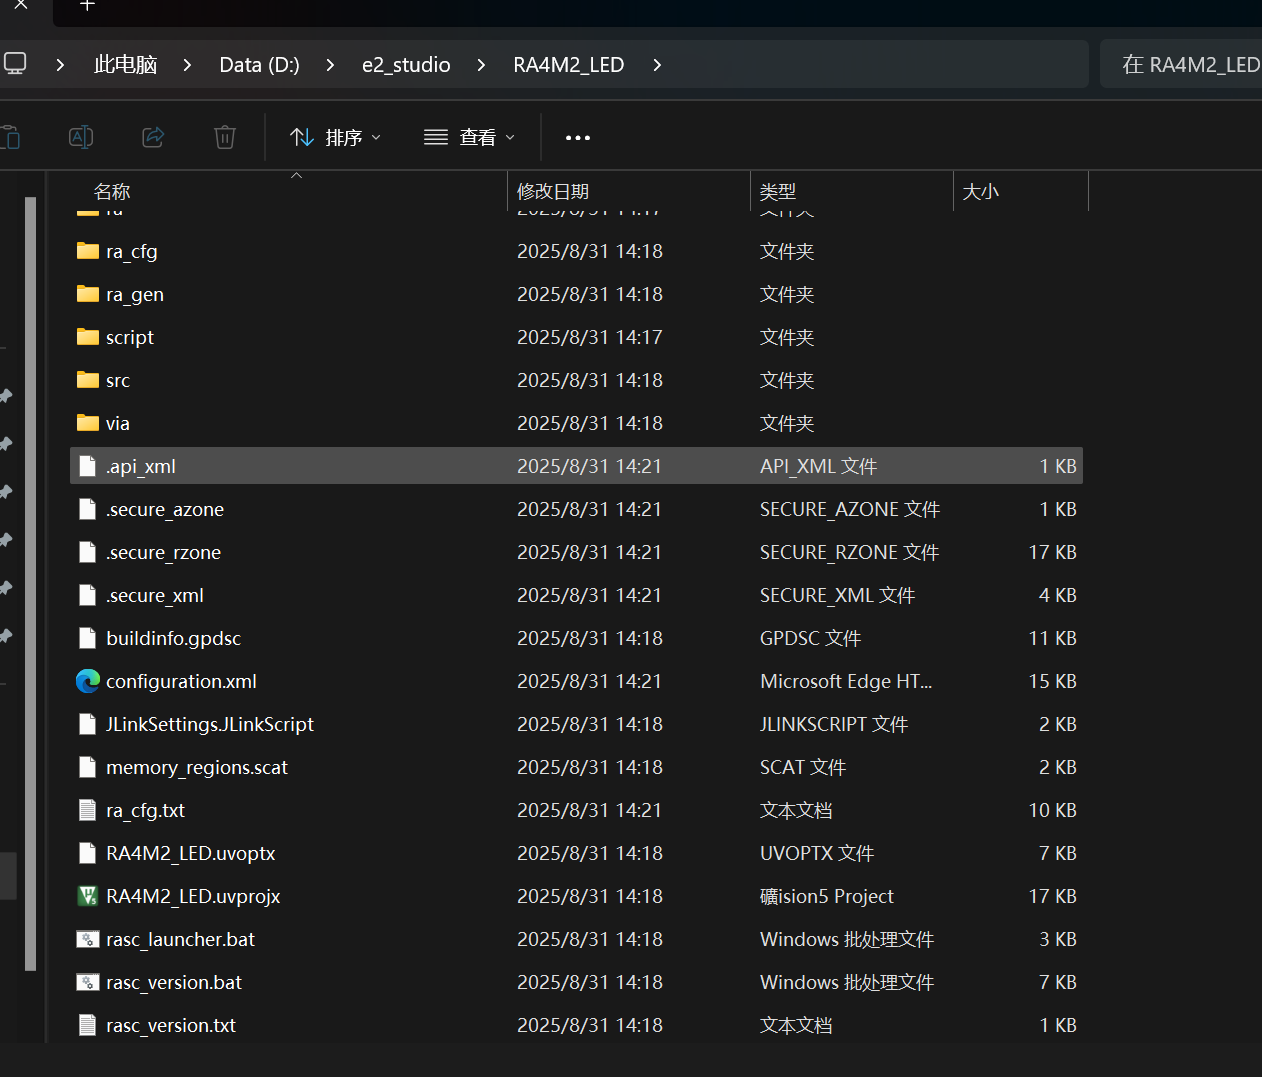Go to 此电脑 in address bar

pyautogui.click(x=126, y=65)
